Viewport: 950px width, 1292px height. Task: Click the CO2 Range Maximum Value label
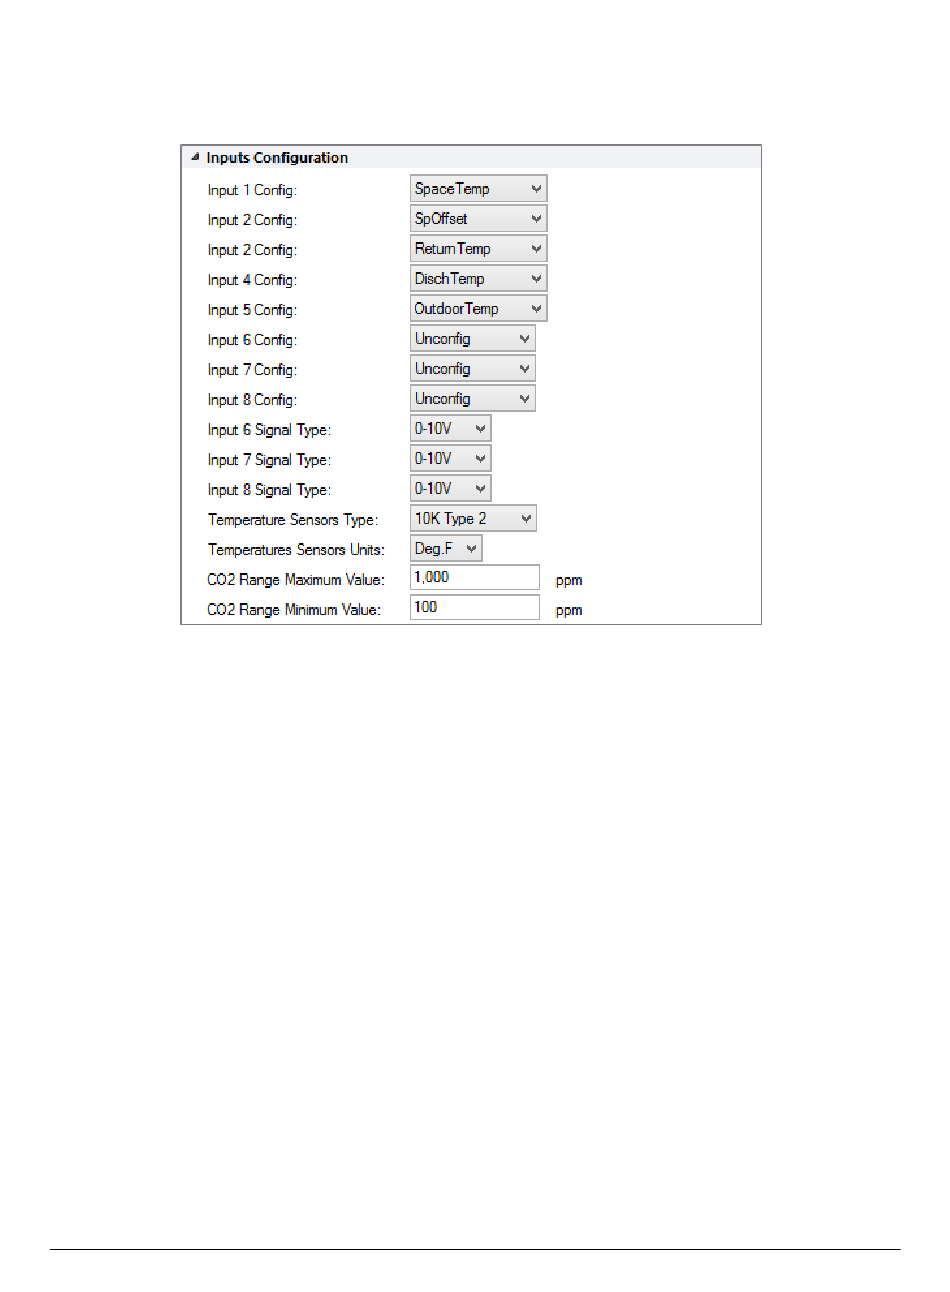pyautogui.click(x=296, y=580)
